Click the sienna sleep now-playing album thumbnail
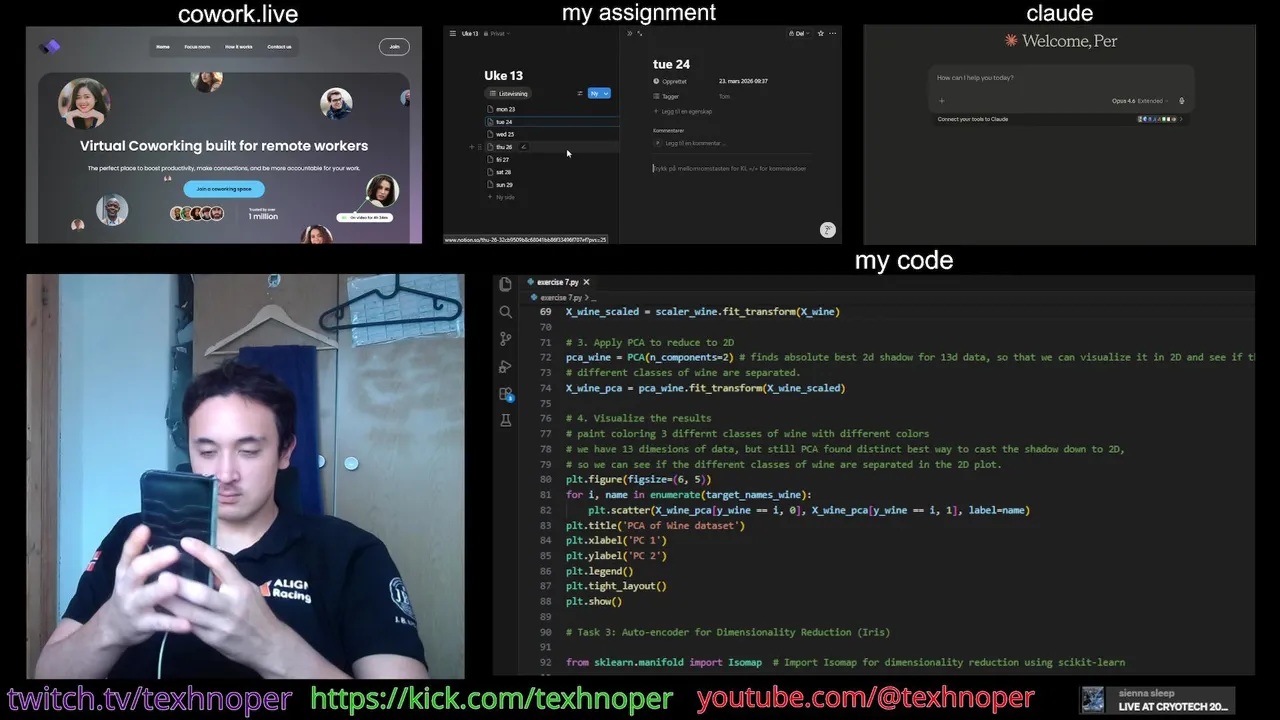This screenshot has width=1280, height=720. click(1092, 700)
